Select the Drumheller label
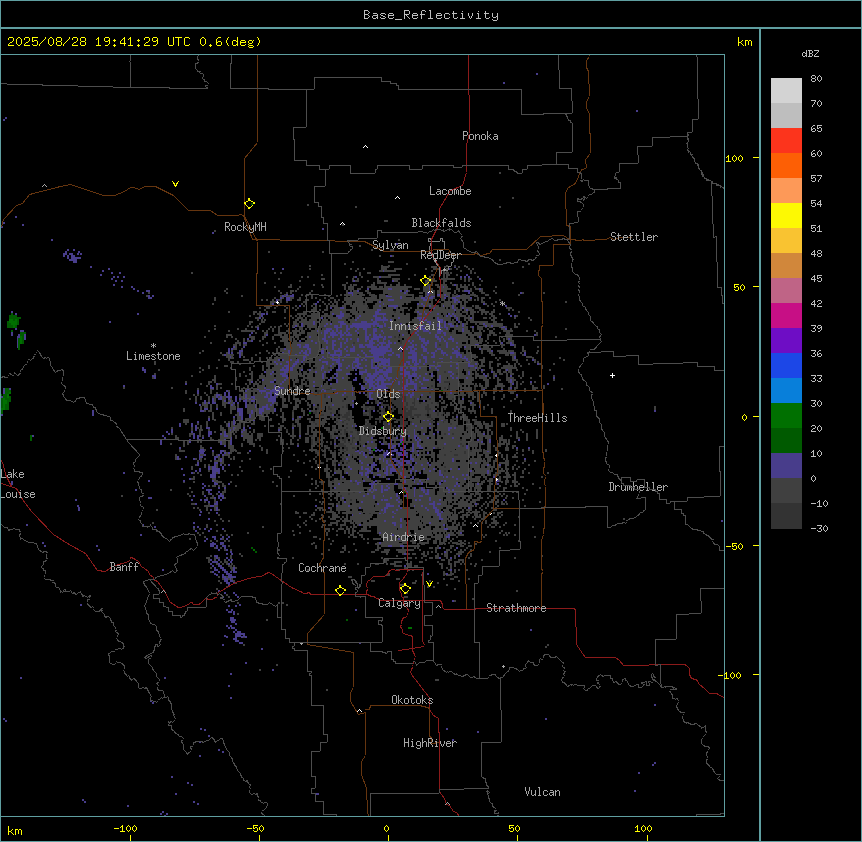 (x=638, y=487)
